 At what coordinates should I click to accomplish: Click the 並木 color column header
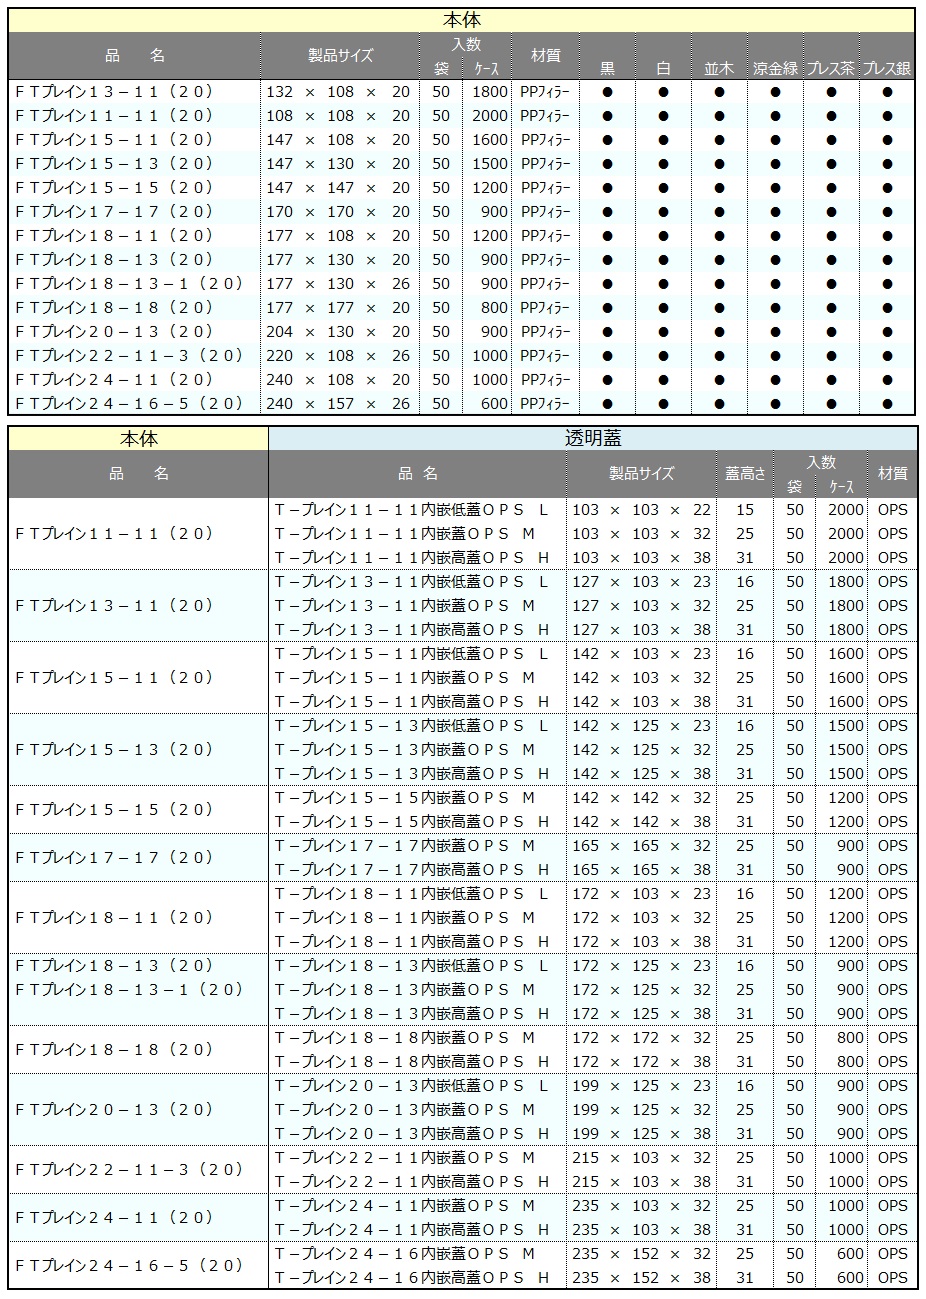pos(719,68)
